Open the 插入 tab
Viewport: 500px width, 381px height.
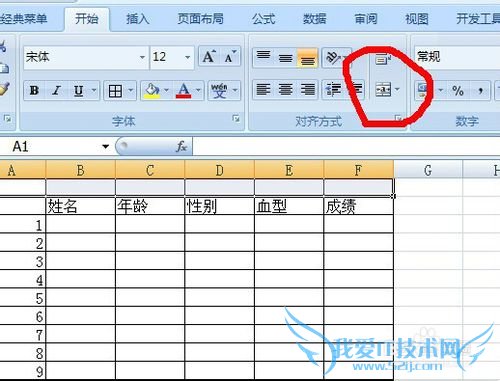(137, 19)
